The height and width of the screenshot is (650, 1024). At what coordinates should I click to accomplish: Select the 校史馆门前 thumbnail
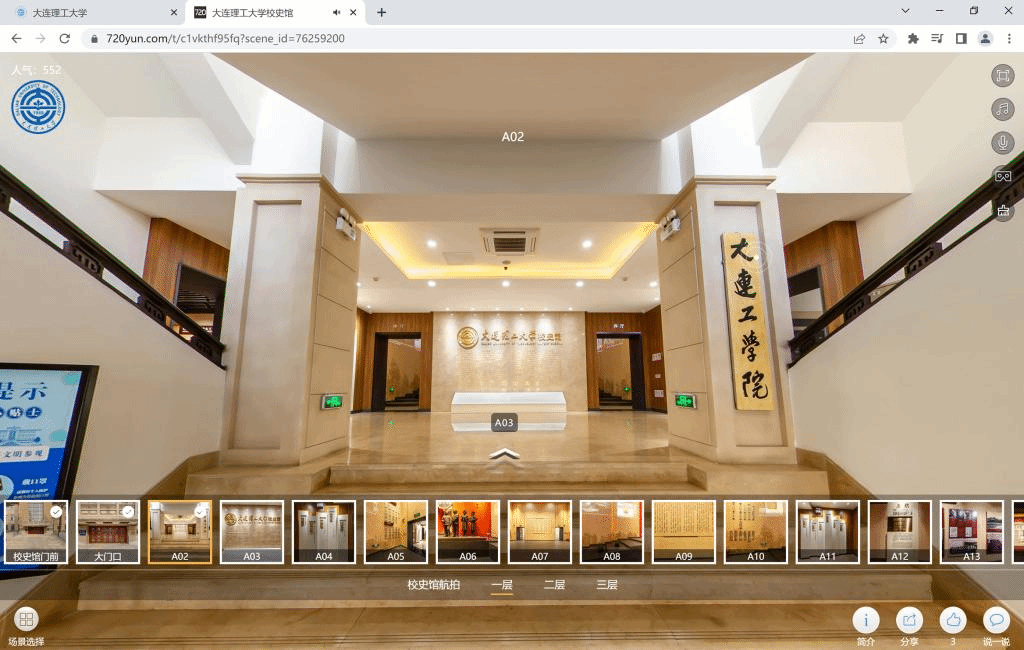coord(36,532)
